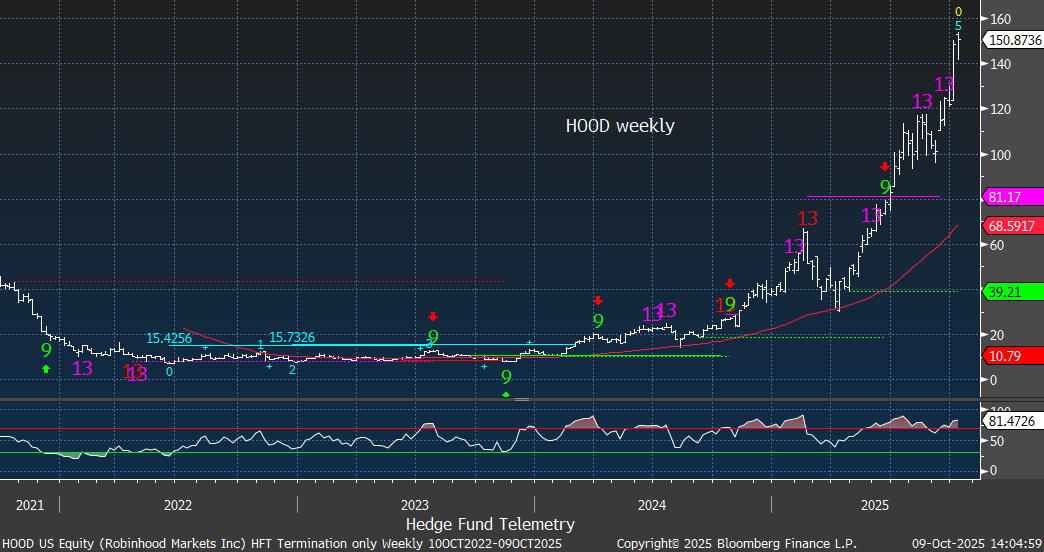
Task: Click the HOOD weekly chart annotation
Action: coord(620,126)
